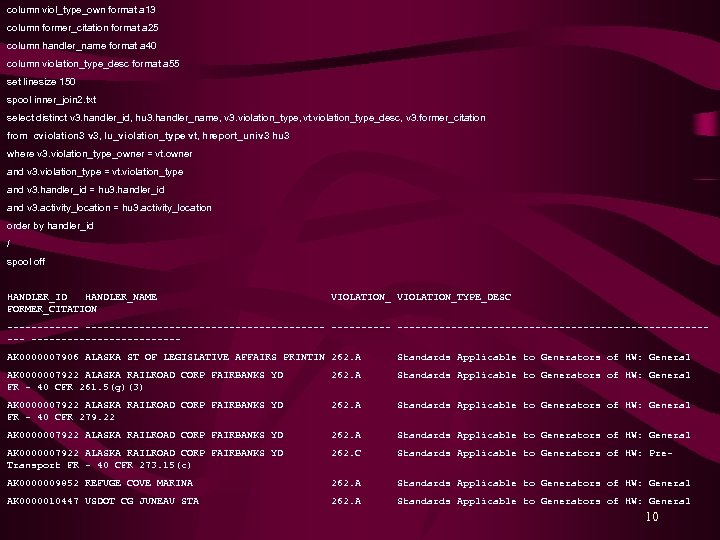
Task: Click the HANDLER_NAME column header
Action: (x=121, y=297)
